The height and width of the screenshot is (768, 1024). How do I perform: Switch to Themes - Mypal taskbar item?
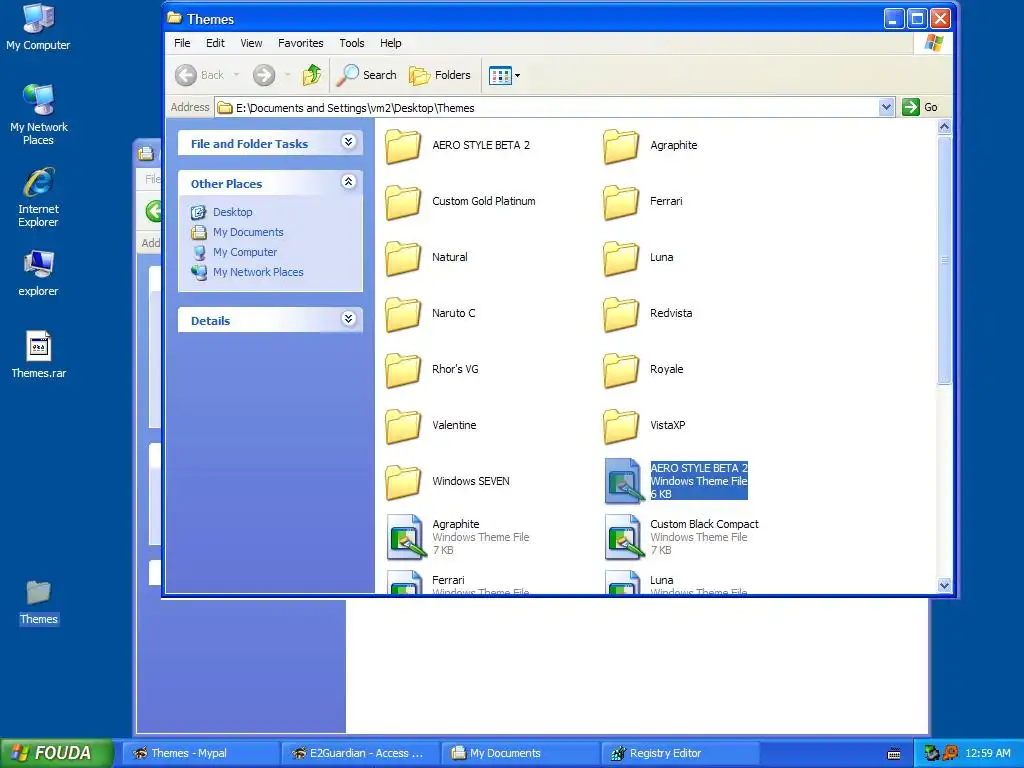[x=199, y=753]
